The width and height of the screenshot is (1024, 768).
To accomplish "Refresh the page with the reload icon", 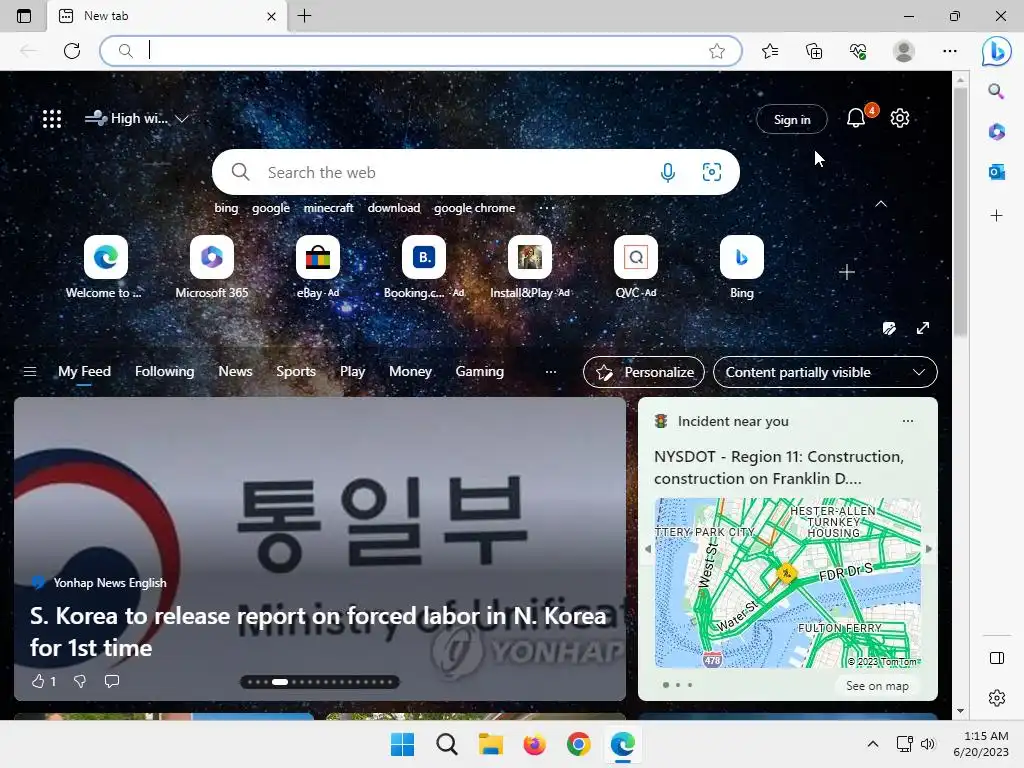I will click(72, 51).
